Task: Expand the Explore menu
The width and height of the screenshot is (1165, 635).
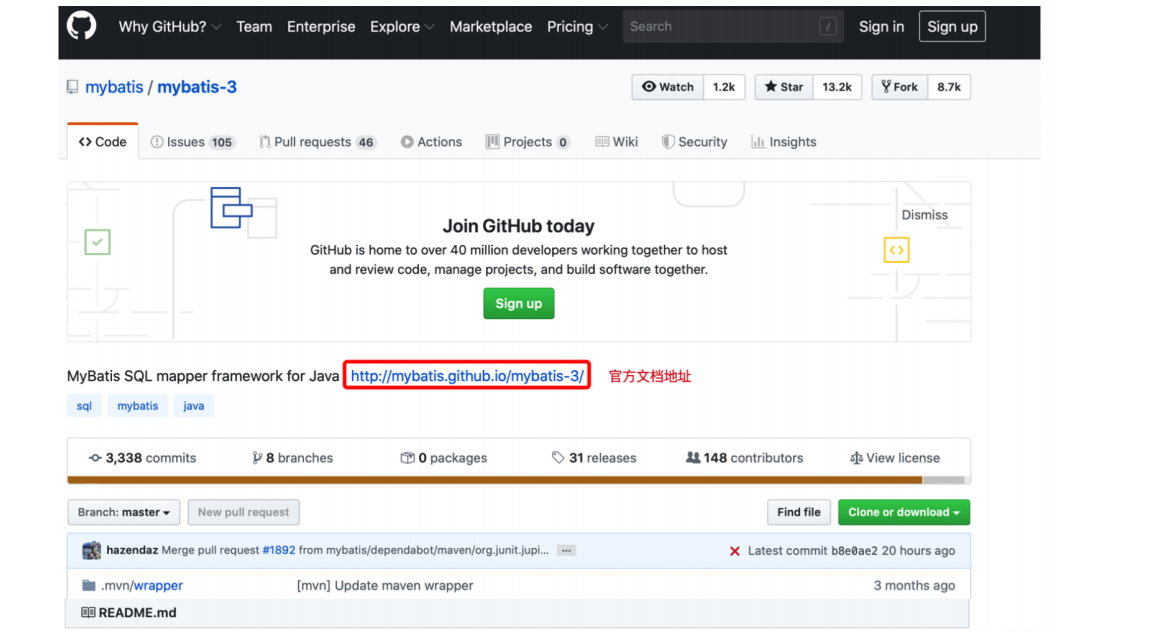Action: (402, 27)
